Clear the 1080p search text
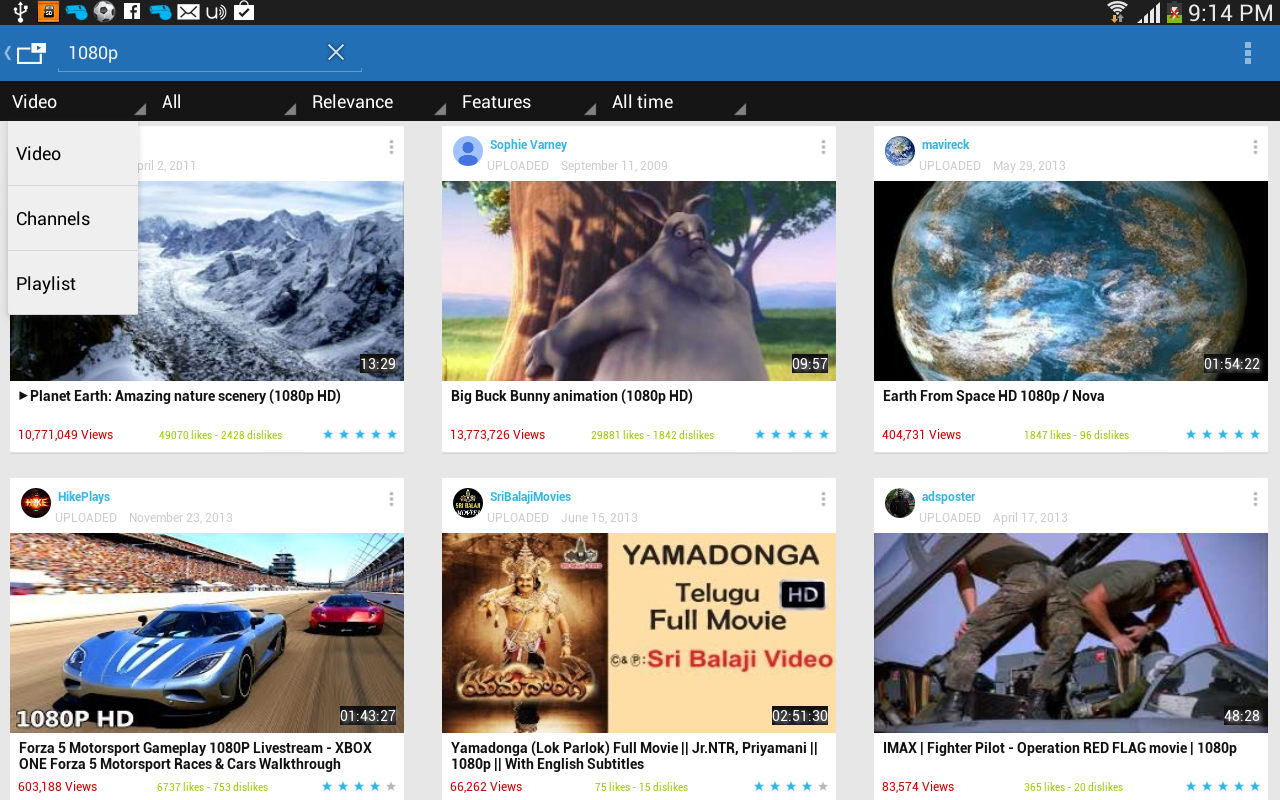Screen dimensions: 1280x800 pyautogui.click(x=336, y=52)
